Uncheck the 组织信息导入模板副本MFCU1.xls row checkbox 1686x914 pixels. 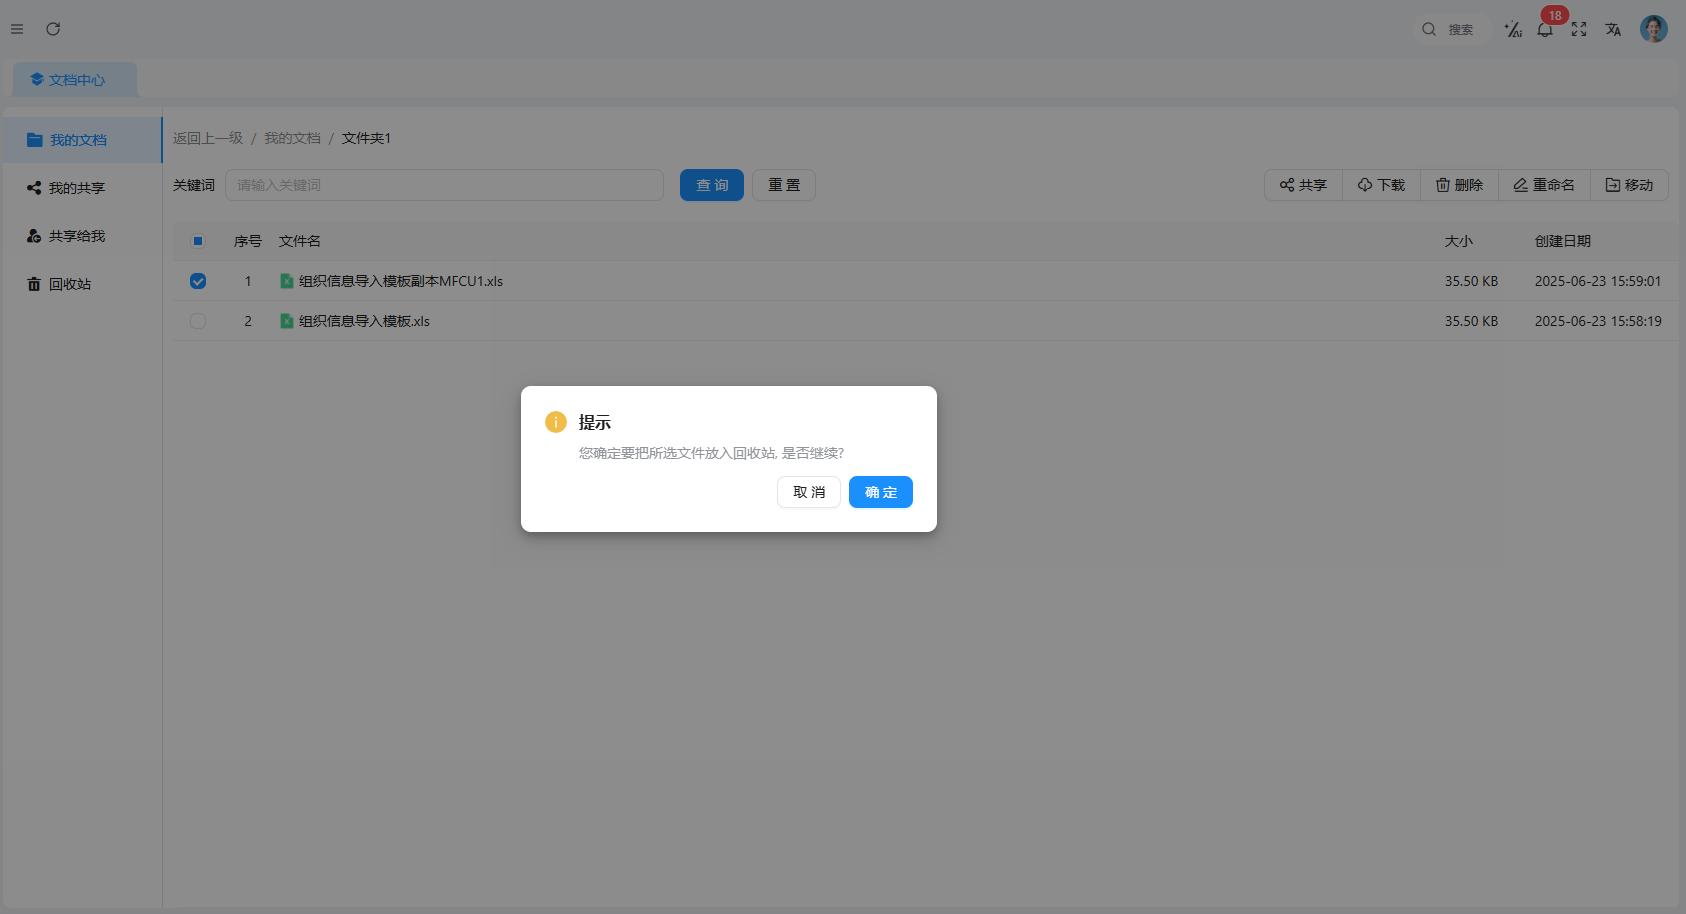click(x=198, y=281)
